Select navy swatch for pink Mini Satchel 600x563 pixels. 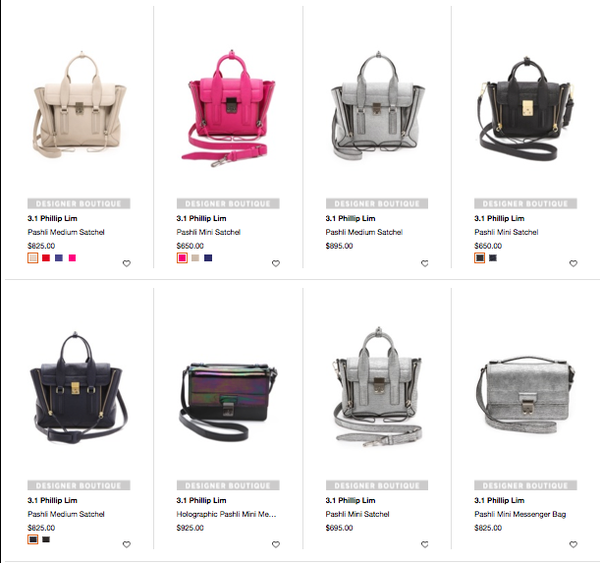pos(208,258)
